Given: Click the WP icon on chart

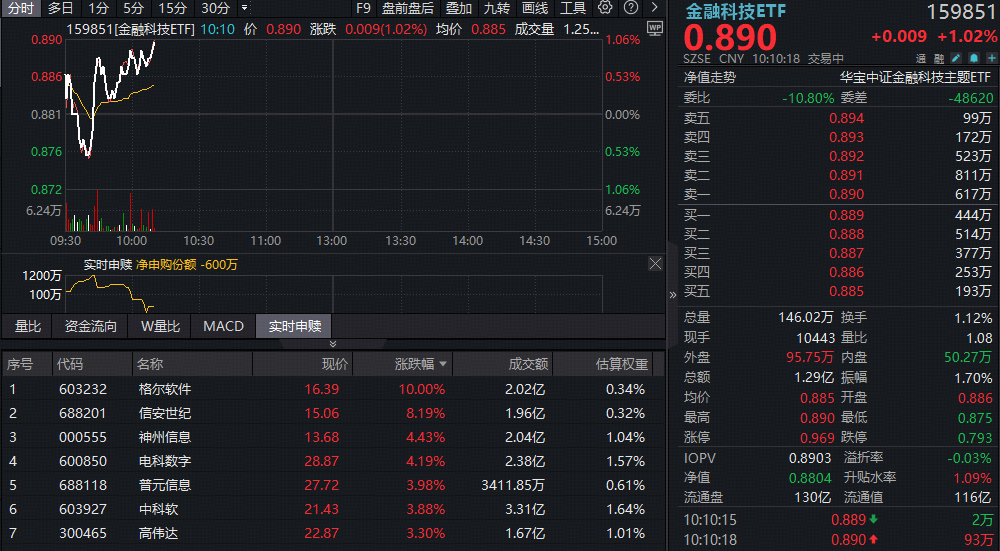Looking at the screenshot, I should tap(655, 27).
